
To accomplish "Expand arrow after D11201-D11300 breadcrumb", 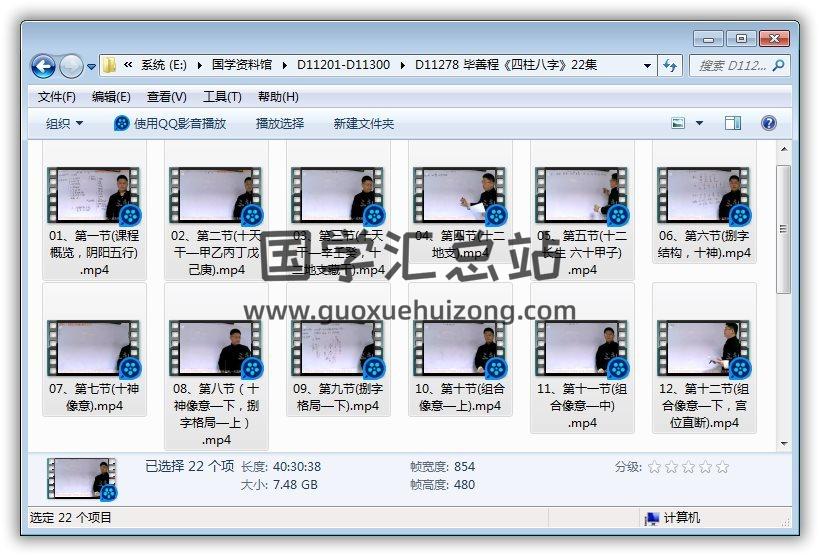I will (403, 65).
